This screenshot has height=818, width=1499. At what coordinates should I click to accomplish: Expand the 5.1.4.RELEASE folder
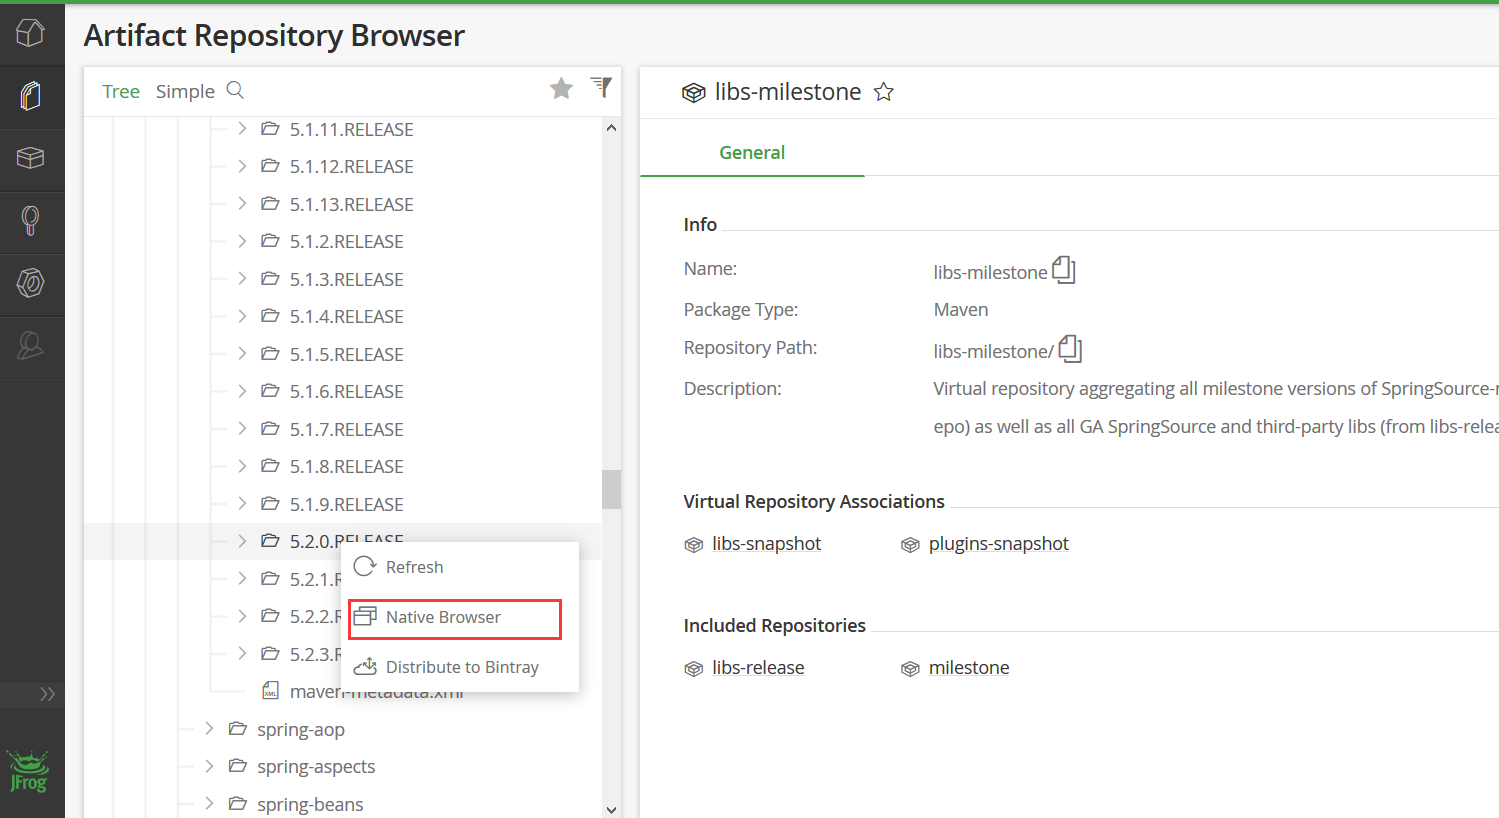[x=242, y=316]
